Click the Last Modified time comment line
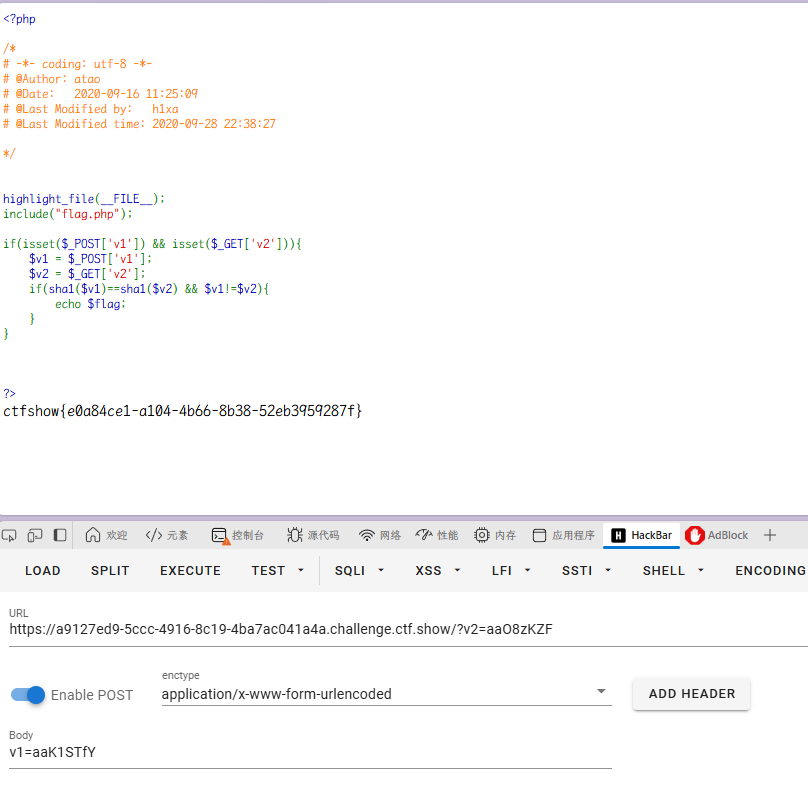Screen dimensions: 808x787 pyautogui.click(x=139, y=124)
